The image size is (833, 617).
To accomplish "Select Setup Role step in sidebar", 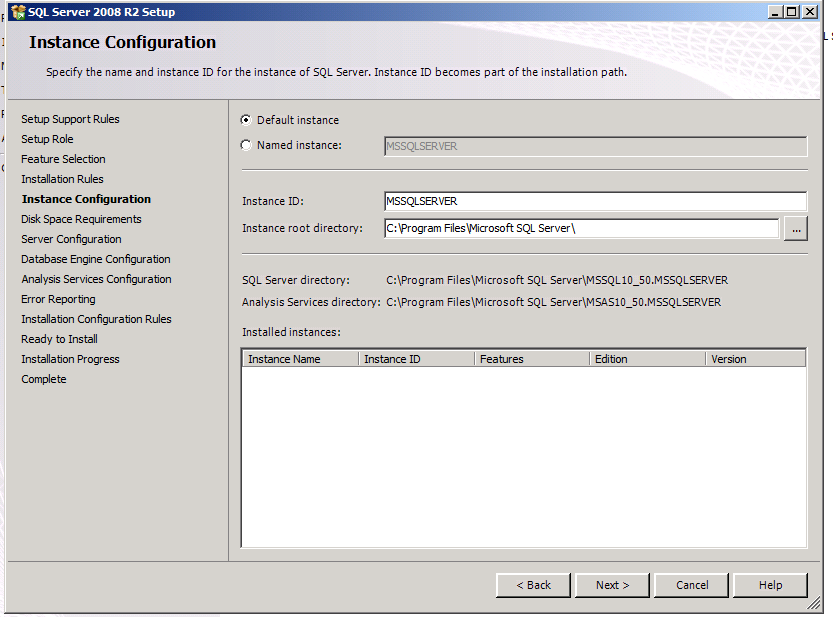I will 47,139.
